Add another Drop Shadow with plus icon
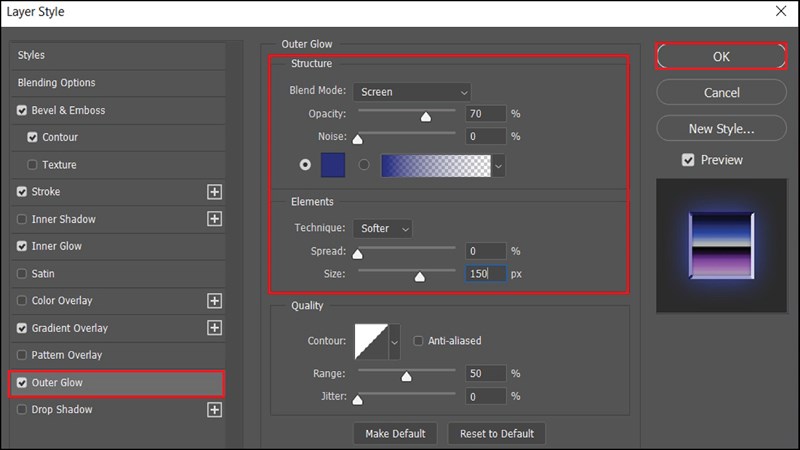 214,410
